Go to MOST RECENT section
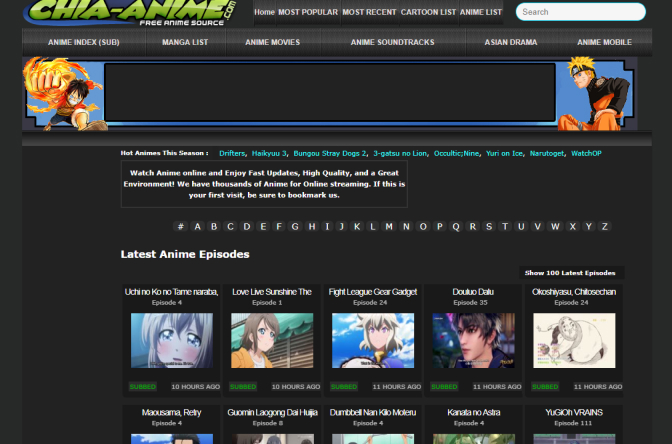Viewport: 672px width, 444px height. point(369,12)
